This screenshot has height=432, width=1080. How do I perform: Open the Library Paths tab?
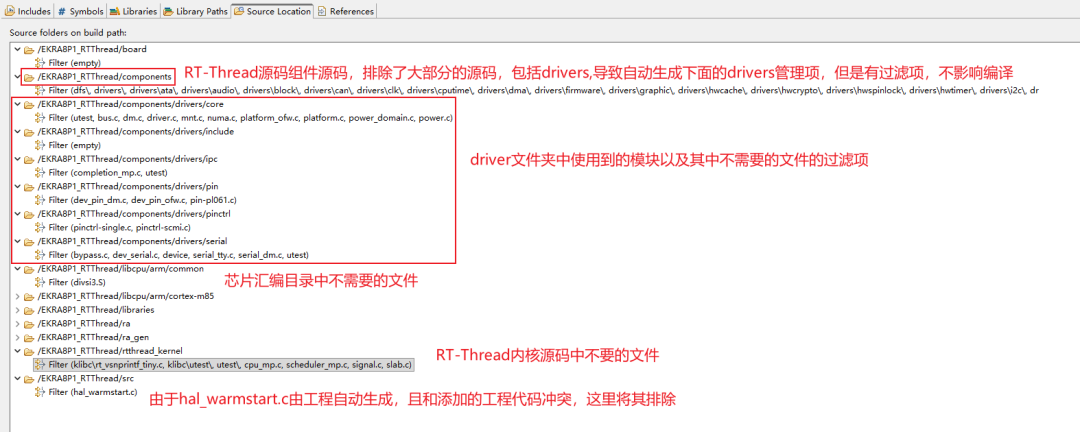click(195, 11)
